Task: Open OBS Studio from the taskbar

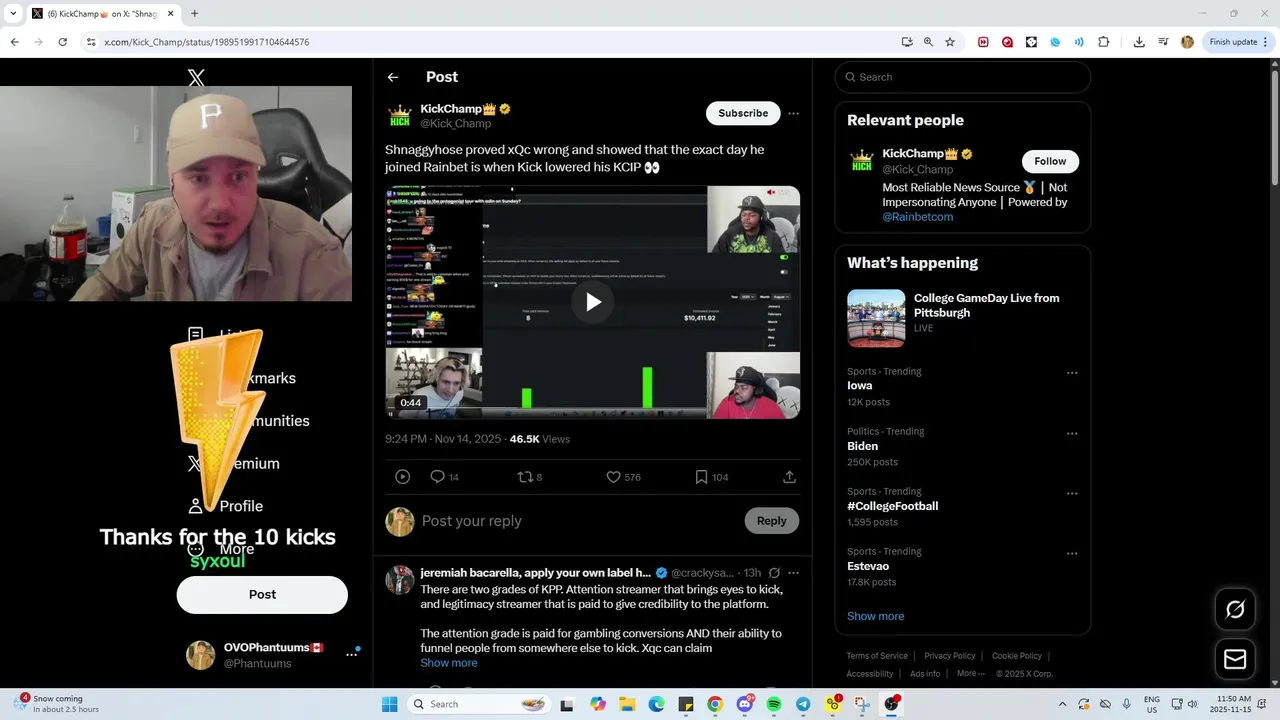Action: 891,704
